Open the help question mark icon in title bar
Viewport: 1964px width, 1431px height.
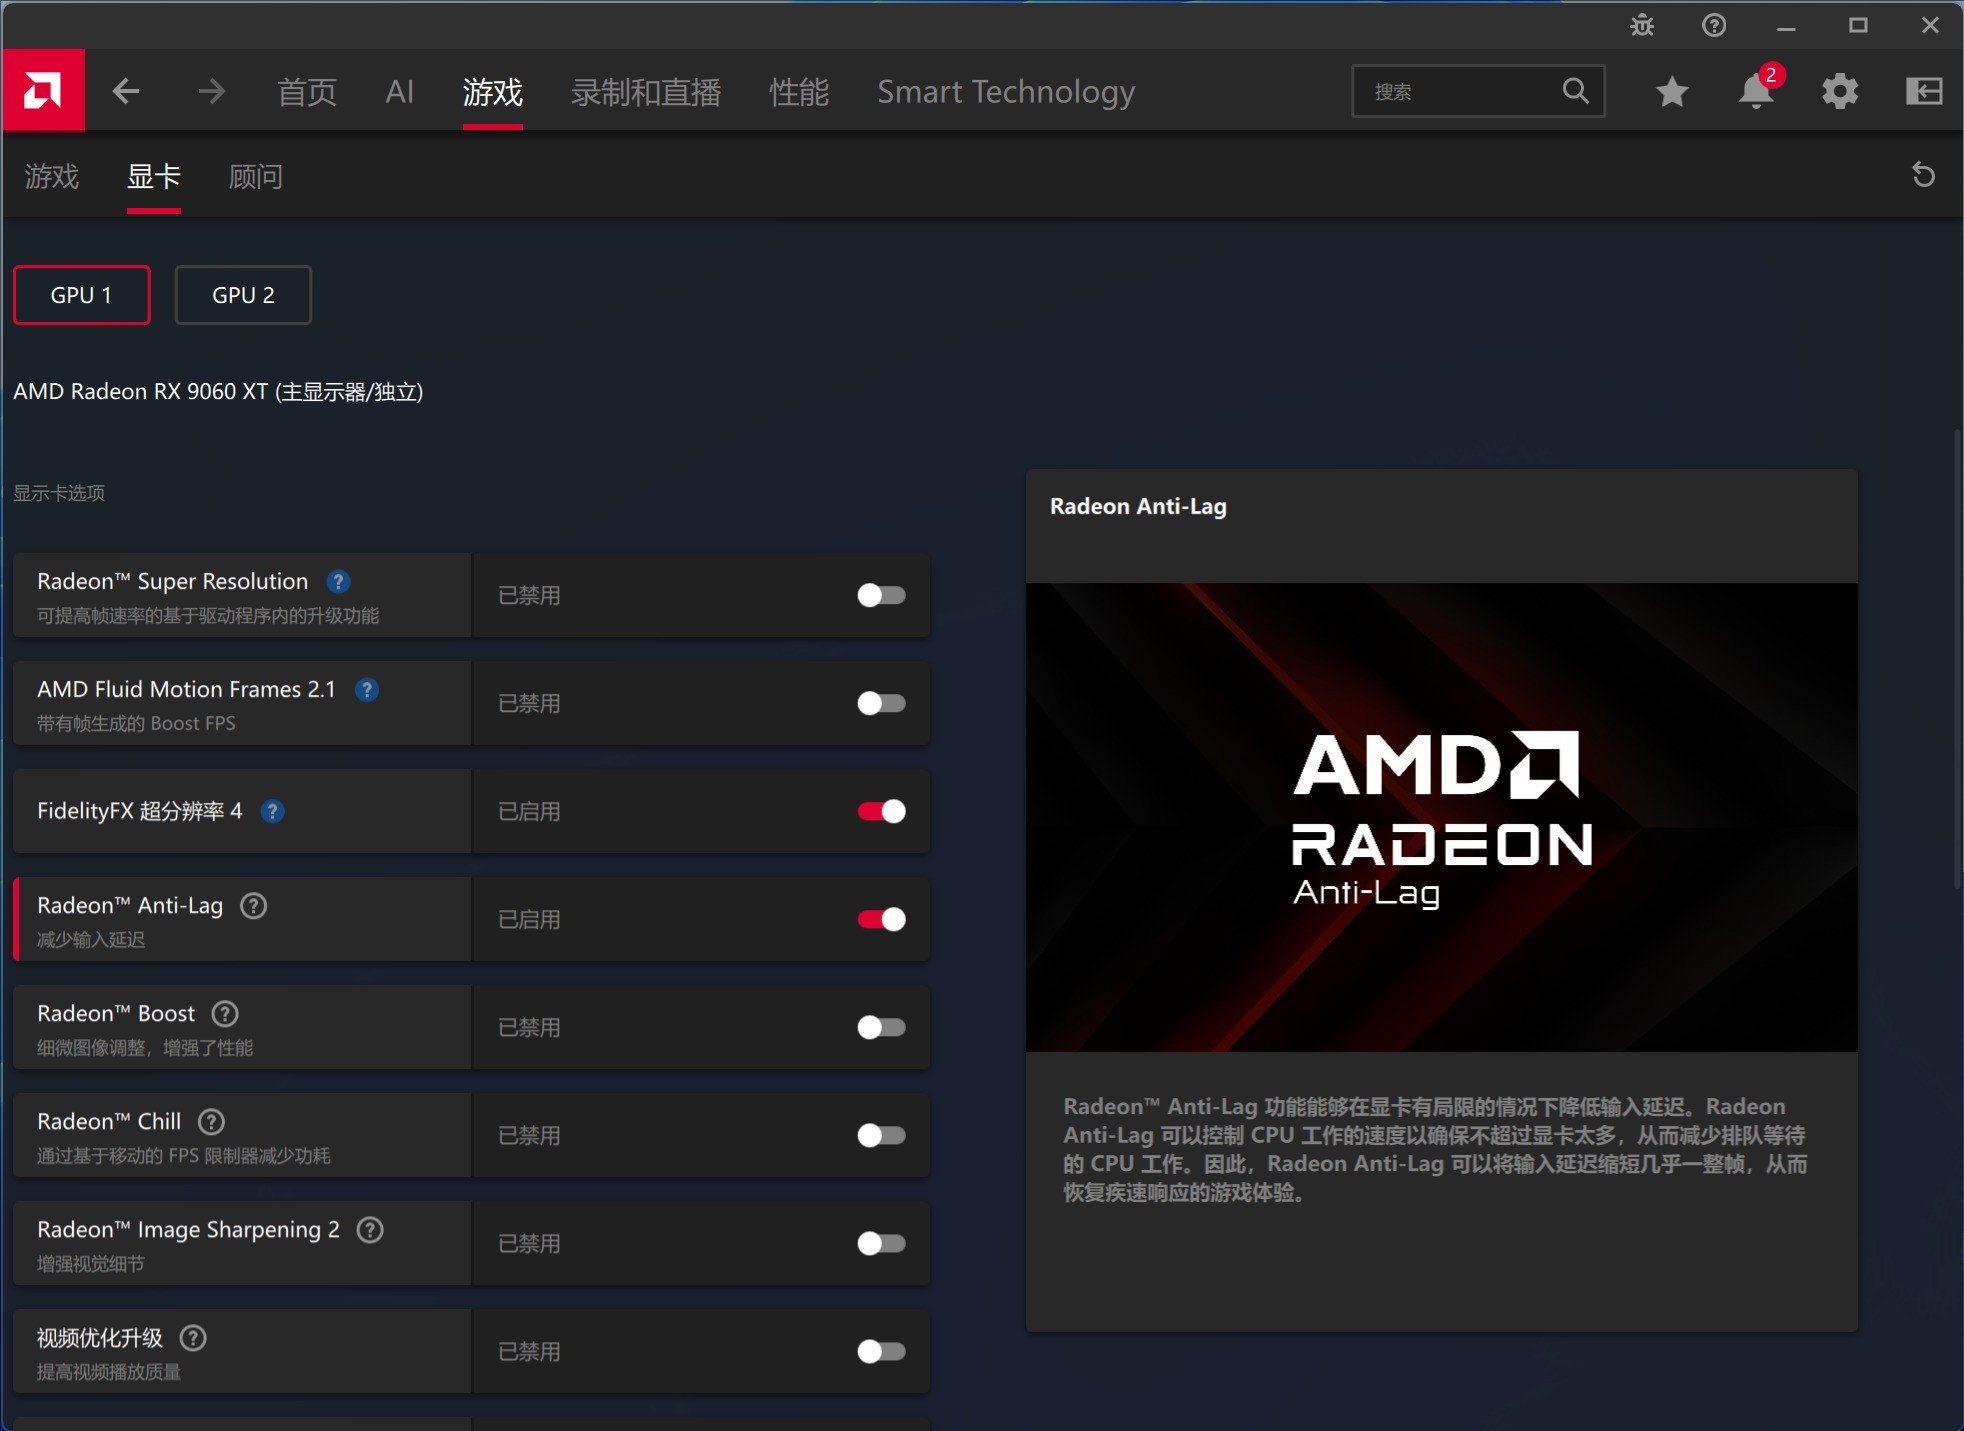point(1714,26)
